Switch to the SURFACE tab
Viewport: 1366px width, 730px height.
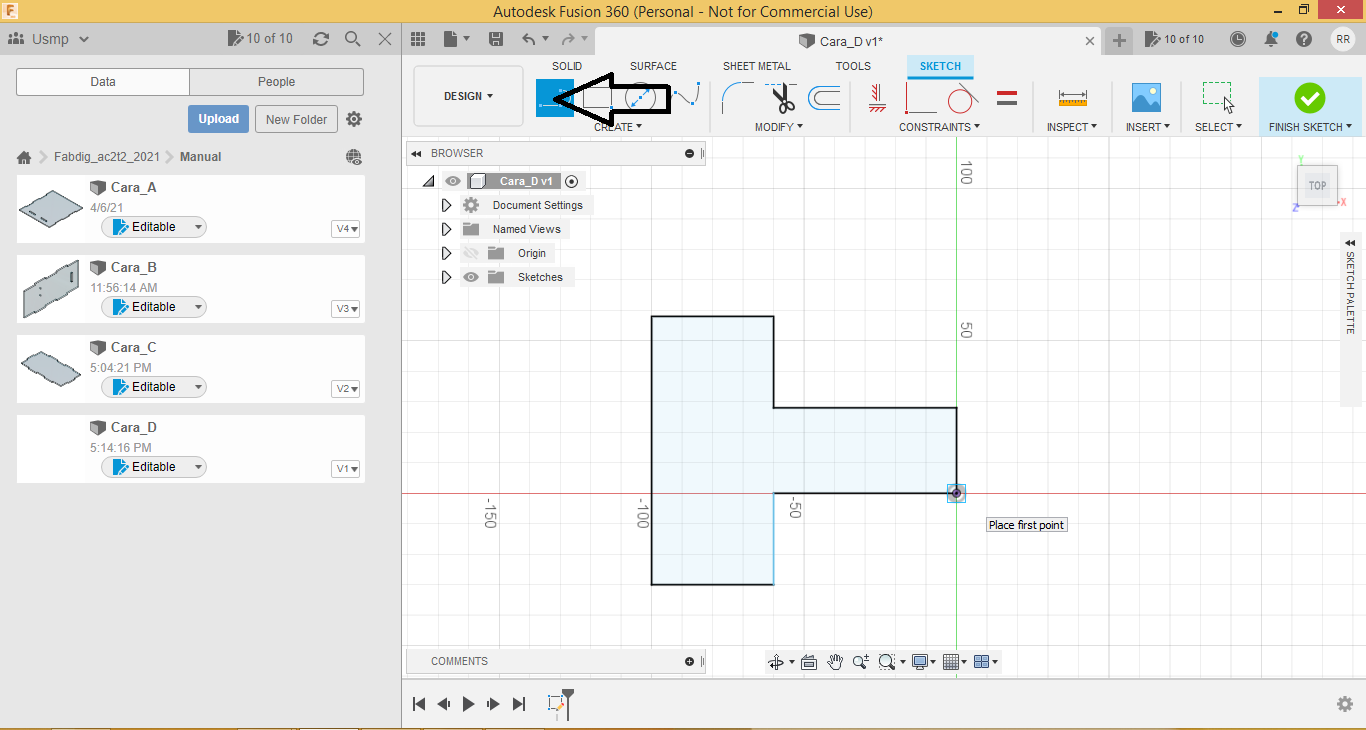653,66
